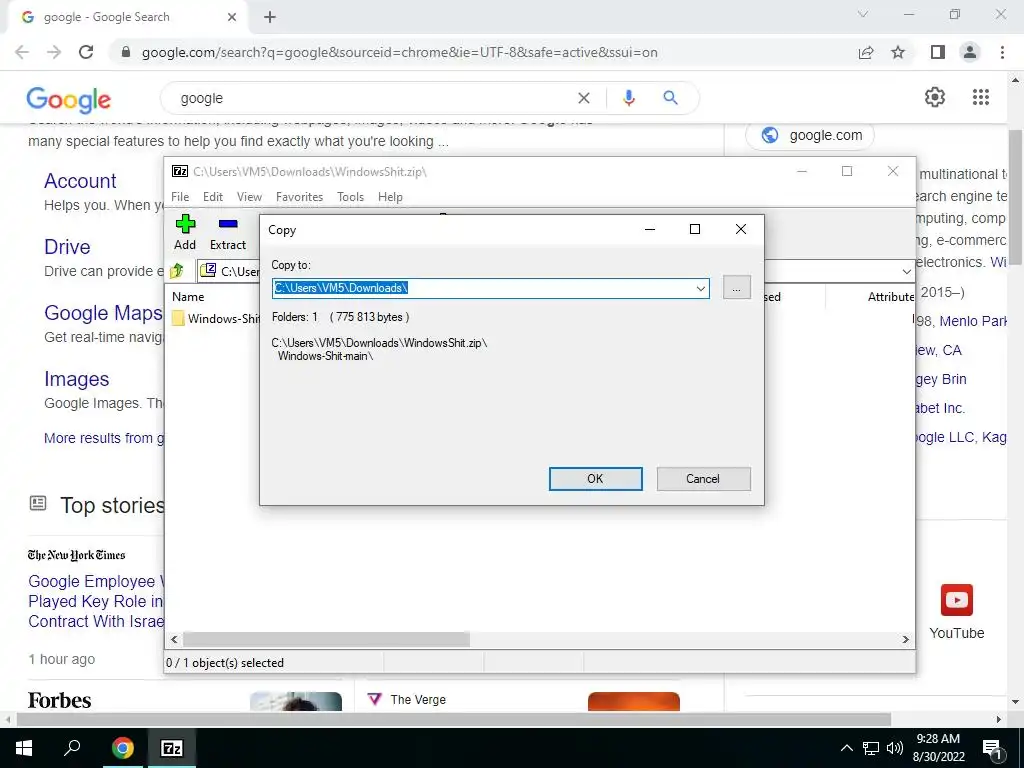Click the taskbar clock
Viewport: 1024px width, 768px height.
(938, 748)
